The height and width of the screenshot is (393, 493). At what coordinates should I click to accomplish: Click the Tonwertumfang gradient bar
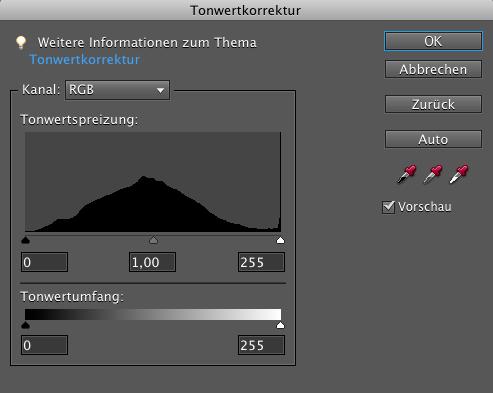point(153,315)
